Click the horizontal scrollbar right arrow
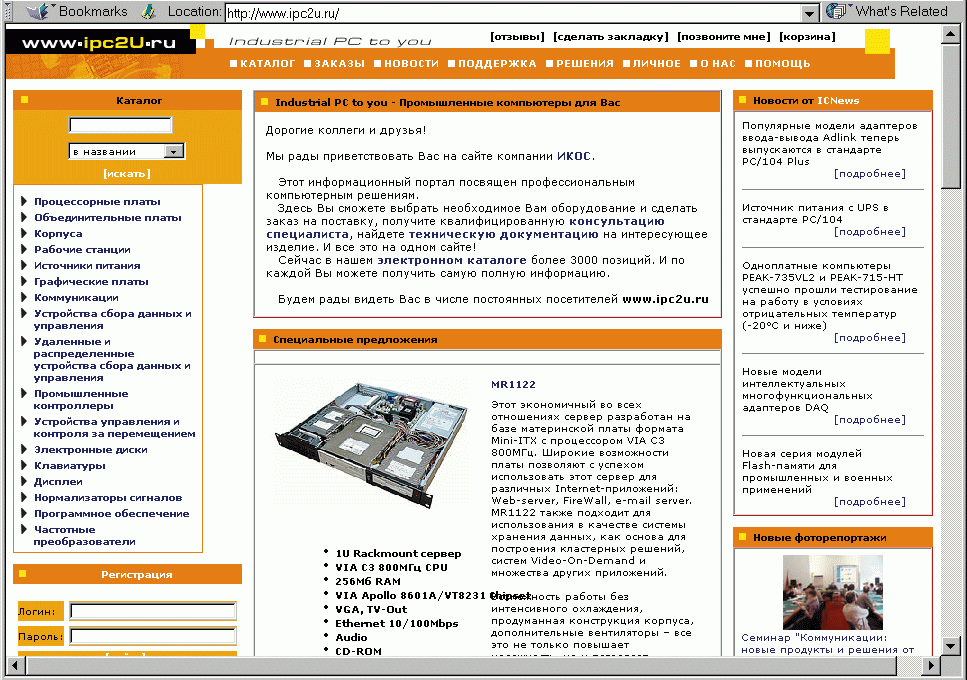967x680 pixels. pos(932,665)
